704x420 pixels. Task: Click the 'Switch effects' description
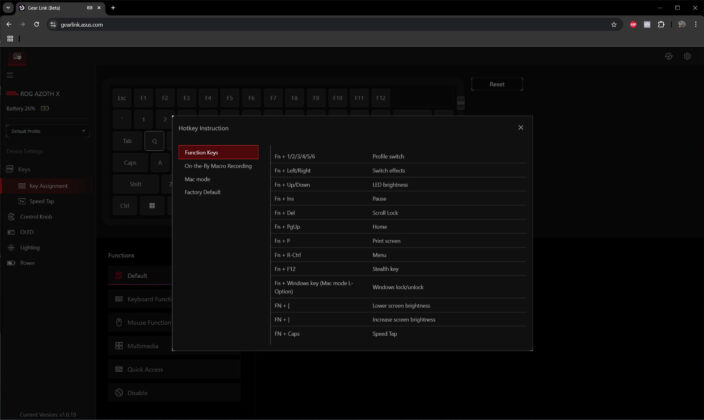click(388, 171)
